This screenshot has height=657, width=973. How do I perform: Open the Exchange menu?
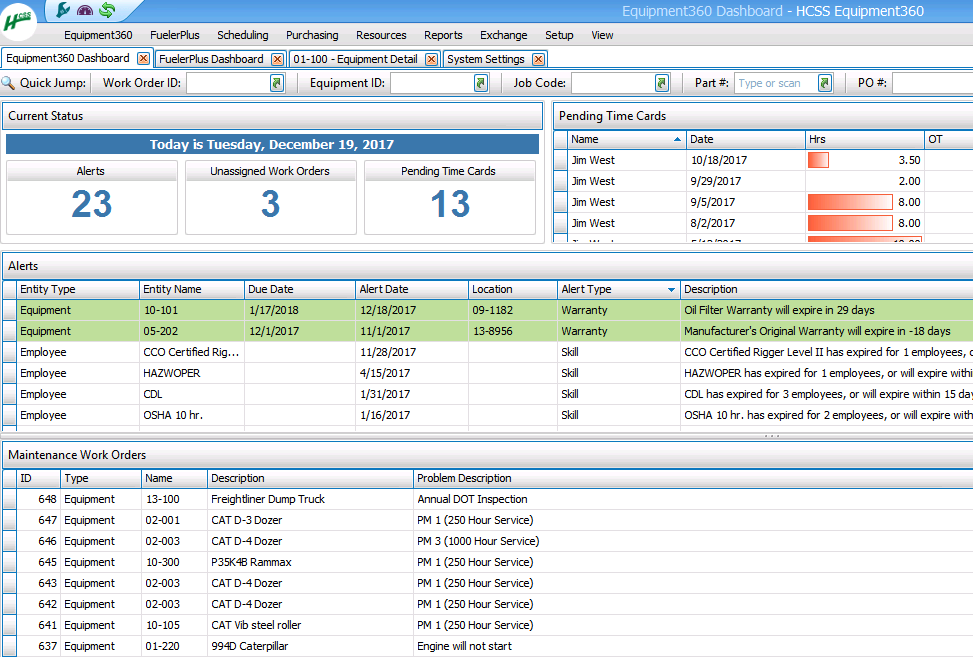tap(503, 35)
